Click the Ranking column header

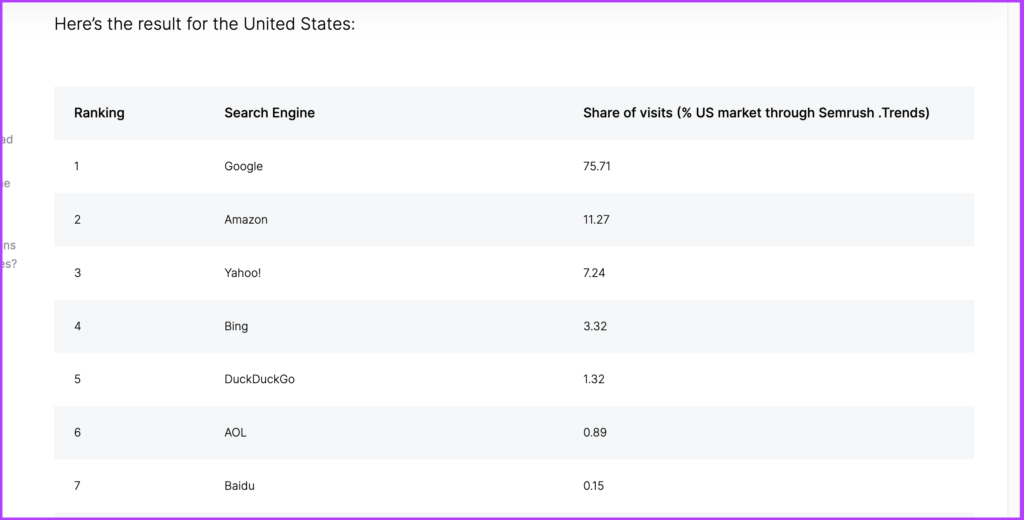point(99,113)
